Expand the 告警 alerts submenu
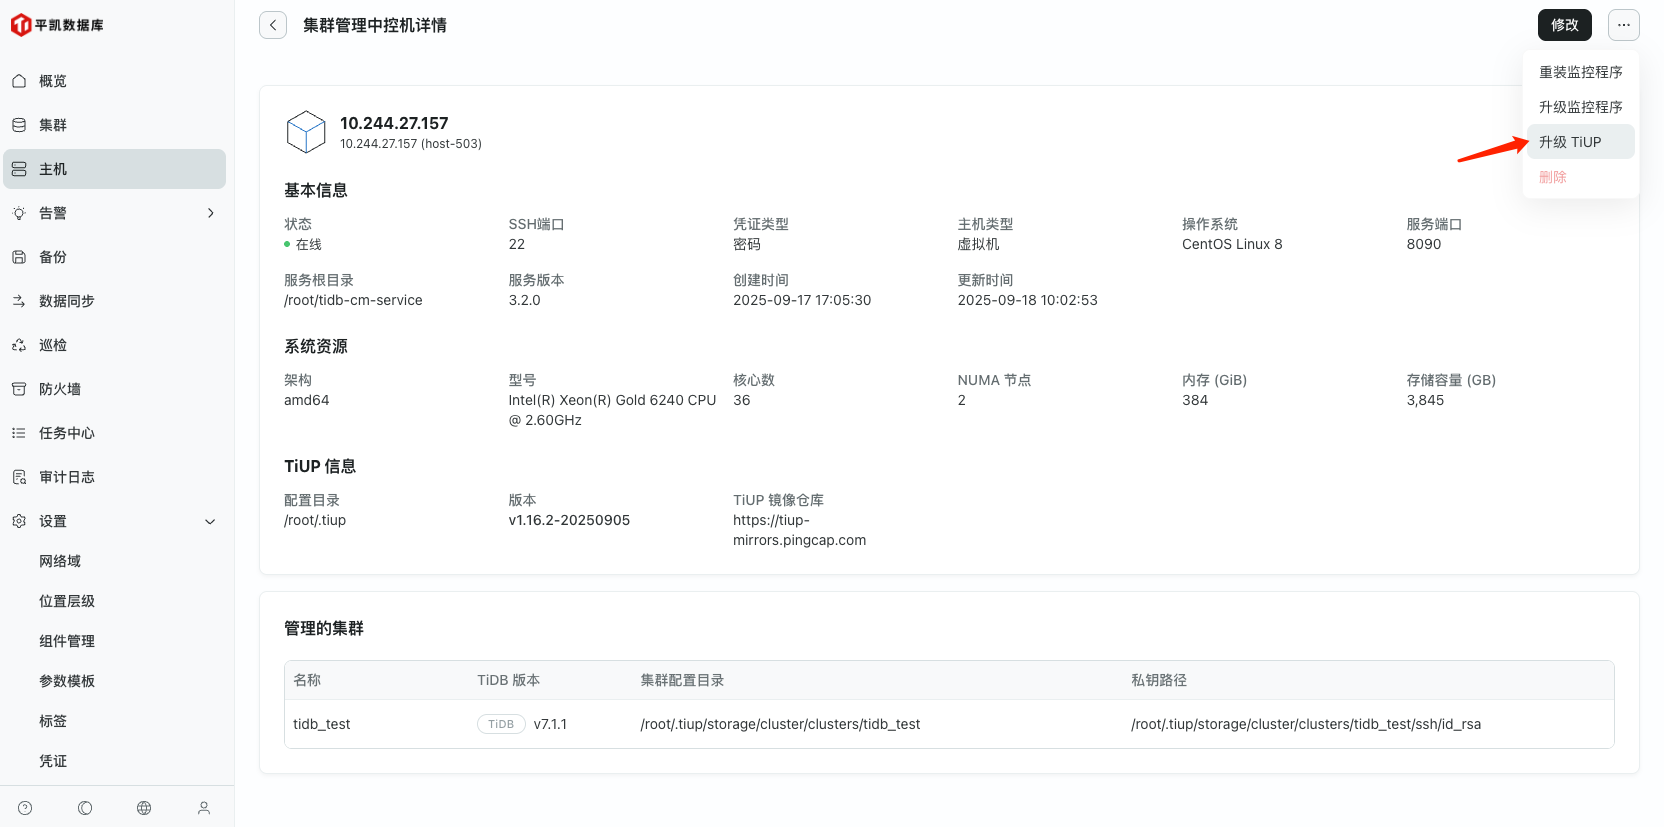Image resolution: width=1664 pixels, height=827 pixels. click(210, 213)
